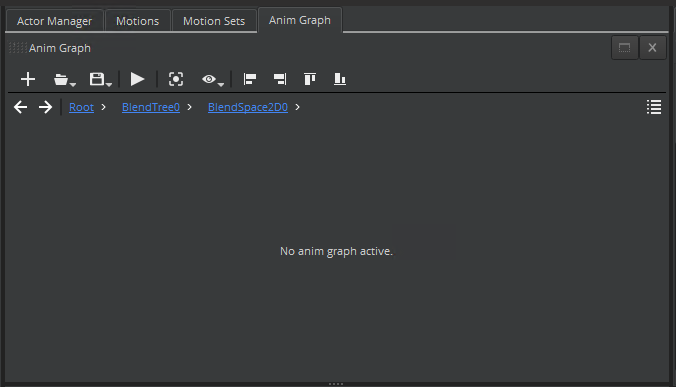Align selected nodes to the top

click(x=310, y=79)
